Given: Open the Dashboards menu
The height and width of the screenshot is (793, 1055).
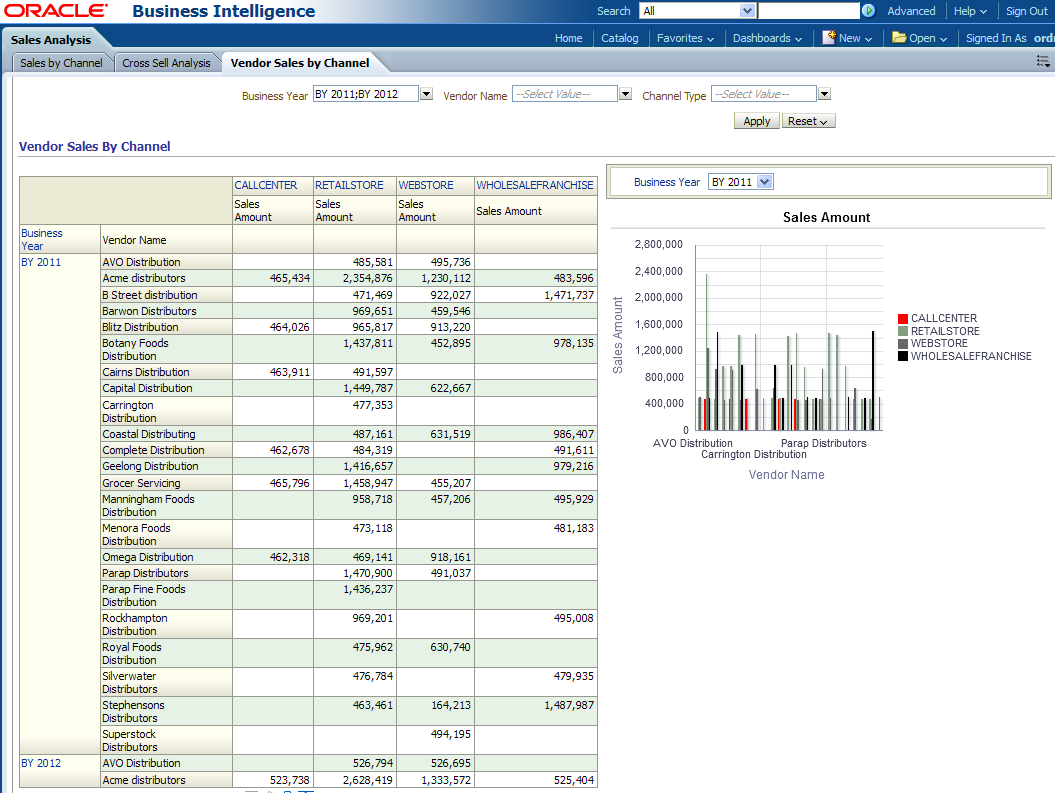Looking at the screenshot, I should [767, 38].
